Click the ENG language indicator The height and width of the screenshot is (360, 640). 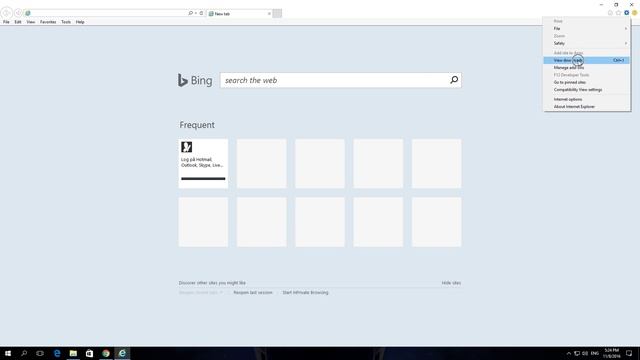(595, 353)
